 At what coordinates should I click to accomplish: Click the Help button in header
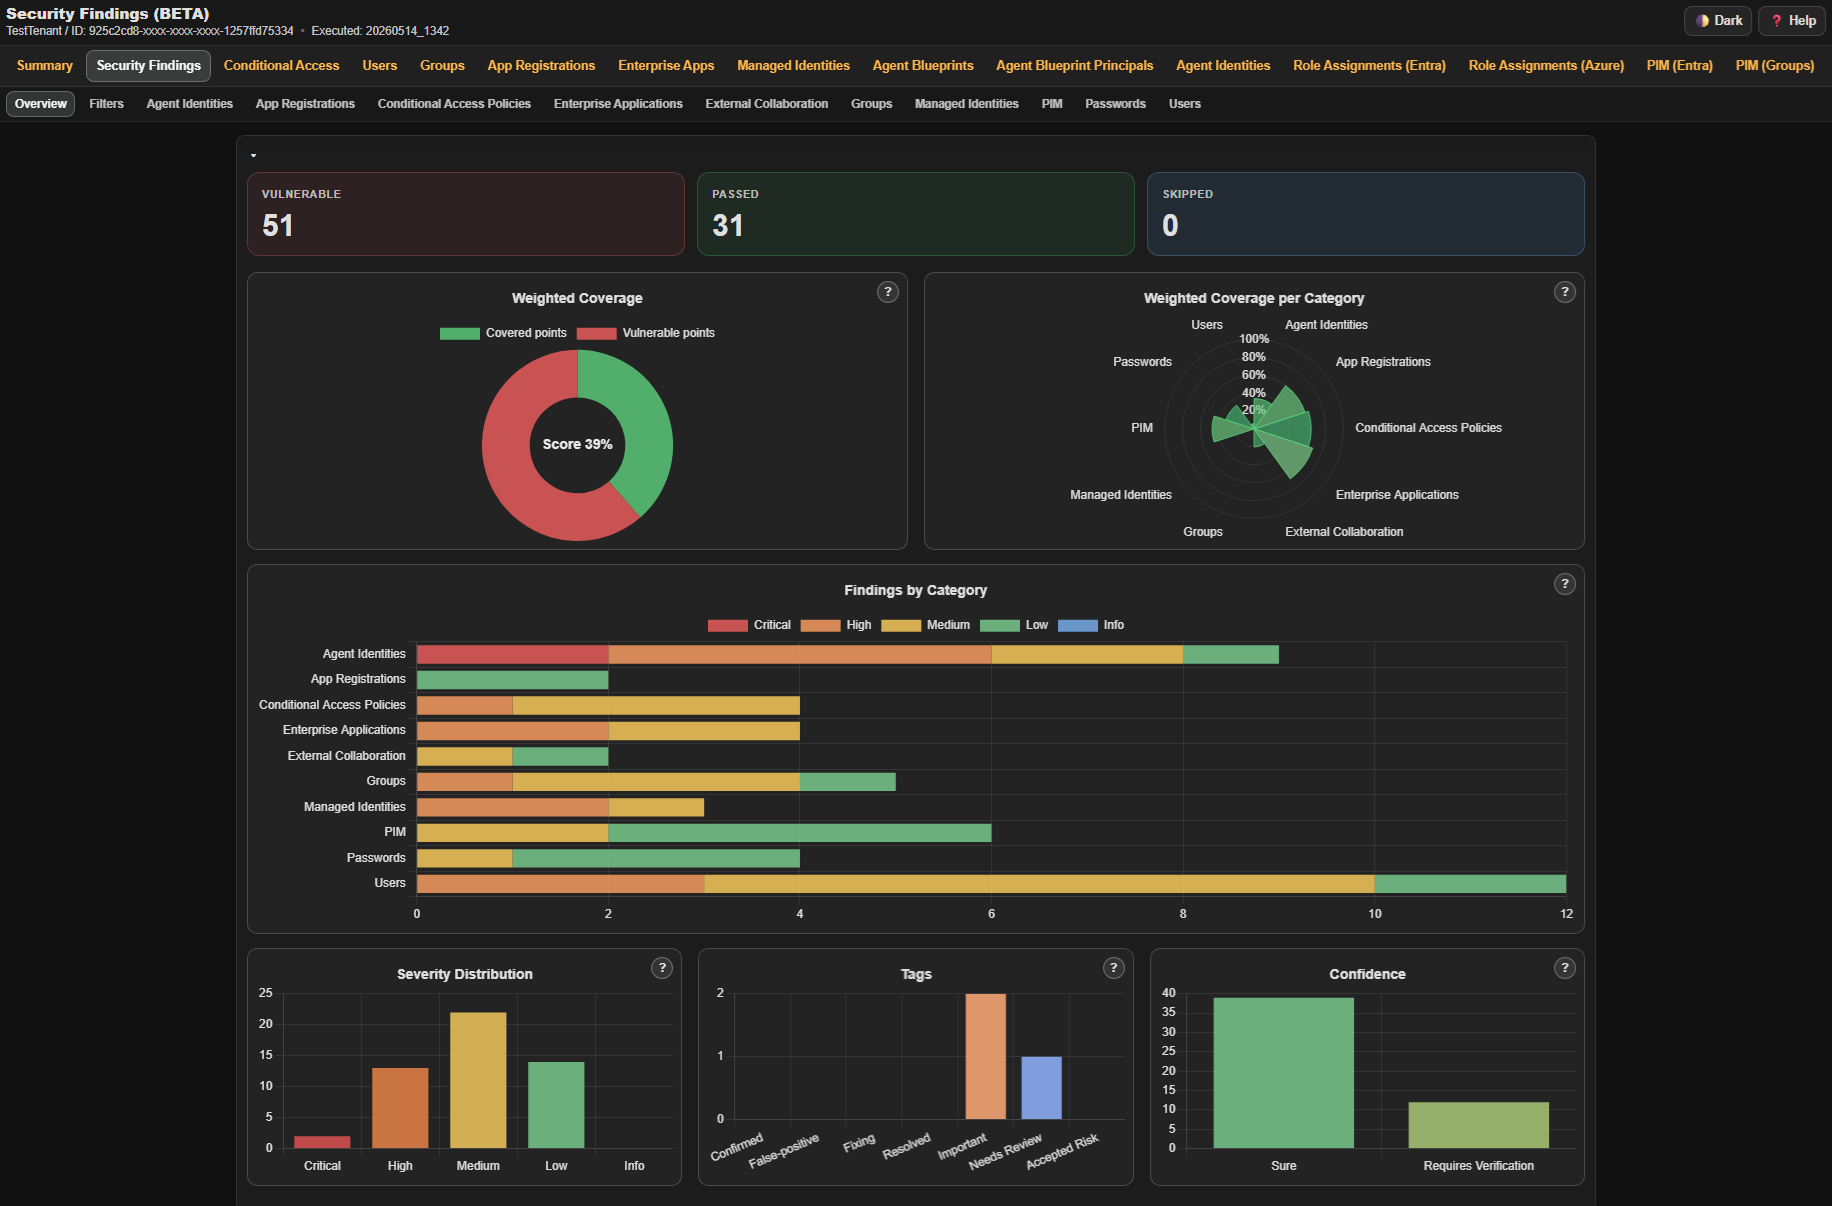(1792, 21)
